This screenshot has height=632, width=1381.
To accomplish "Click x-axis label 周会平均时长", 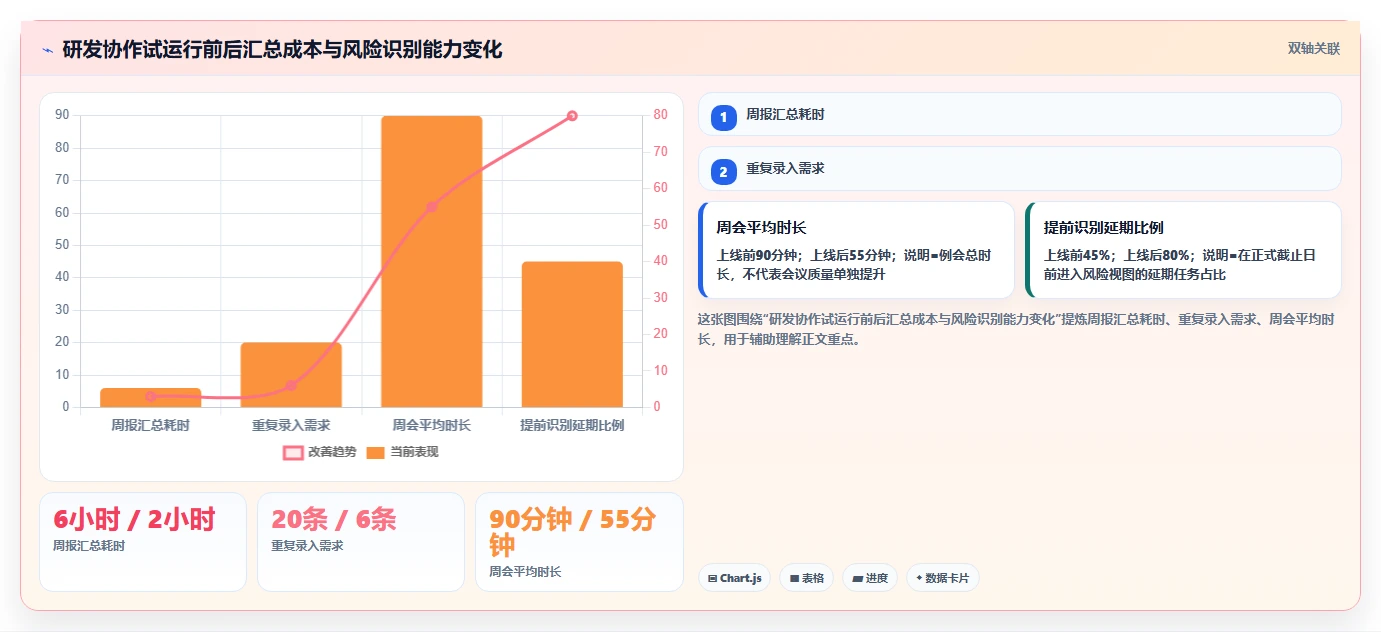I will tap(432, 425).
